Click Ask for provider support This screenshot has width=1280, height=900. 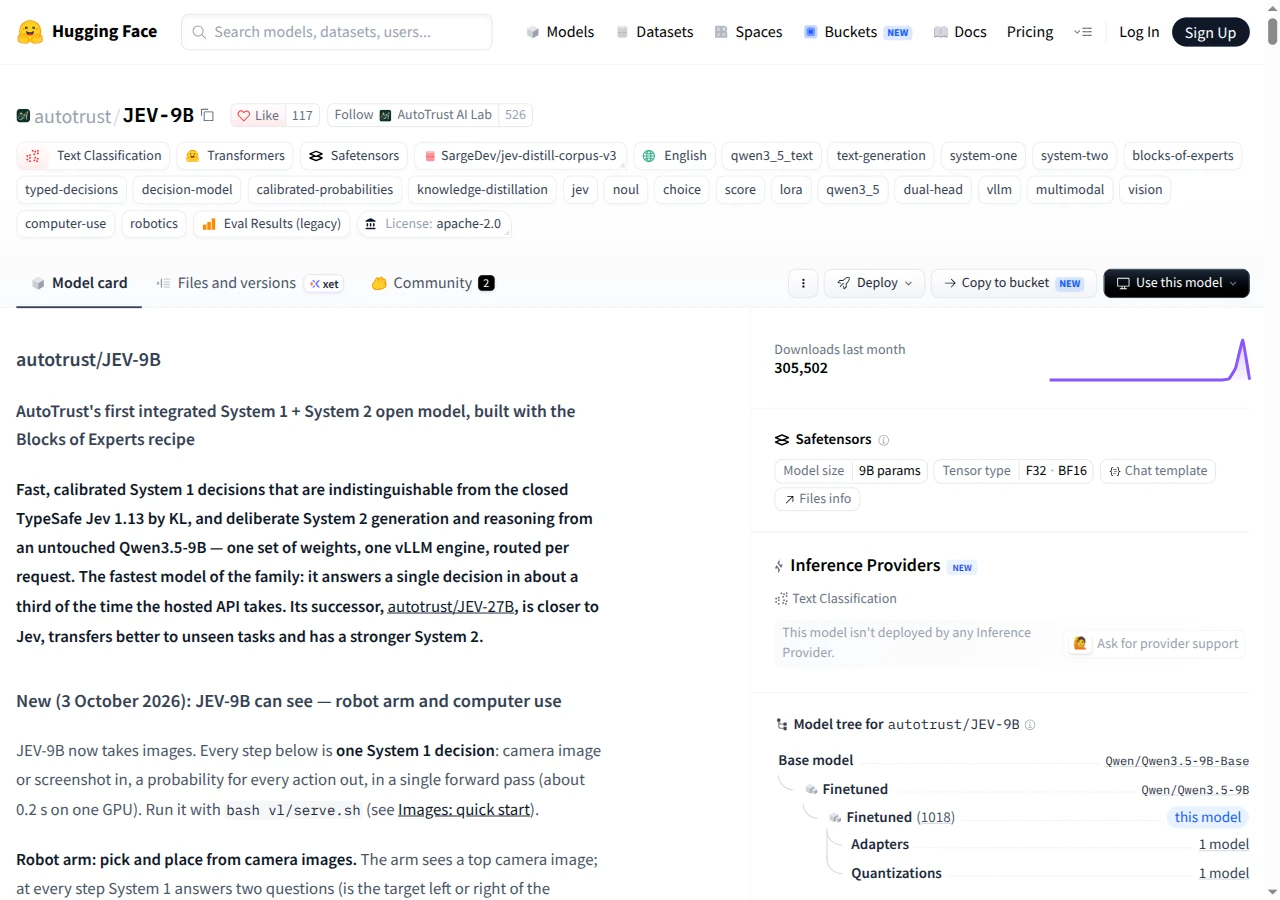[x=1157, y=643]
